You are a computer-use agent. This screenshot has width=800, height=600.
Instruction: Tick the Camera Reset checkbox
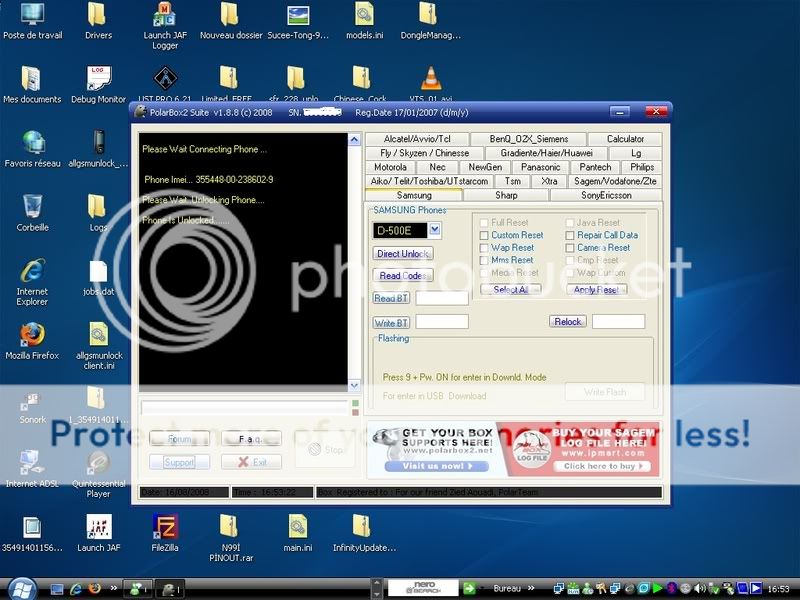tap(570, 248)
